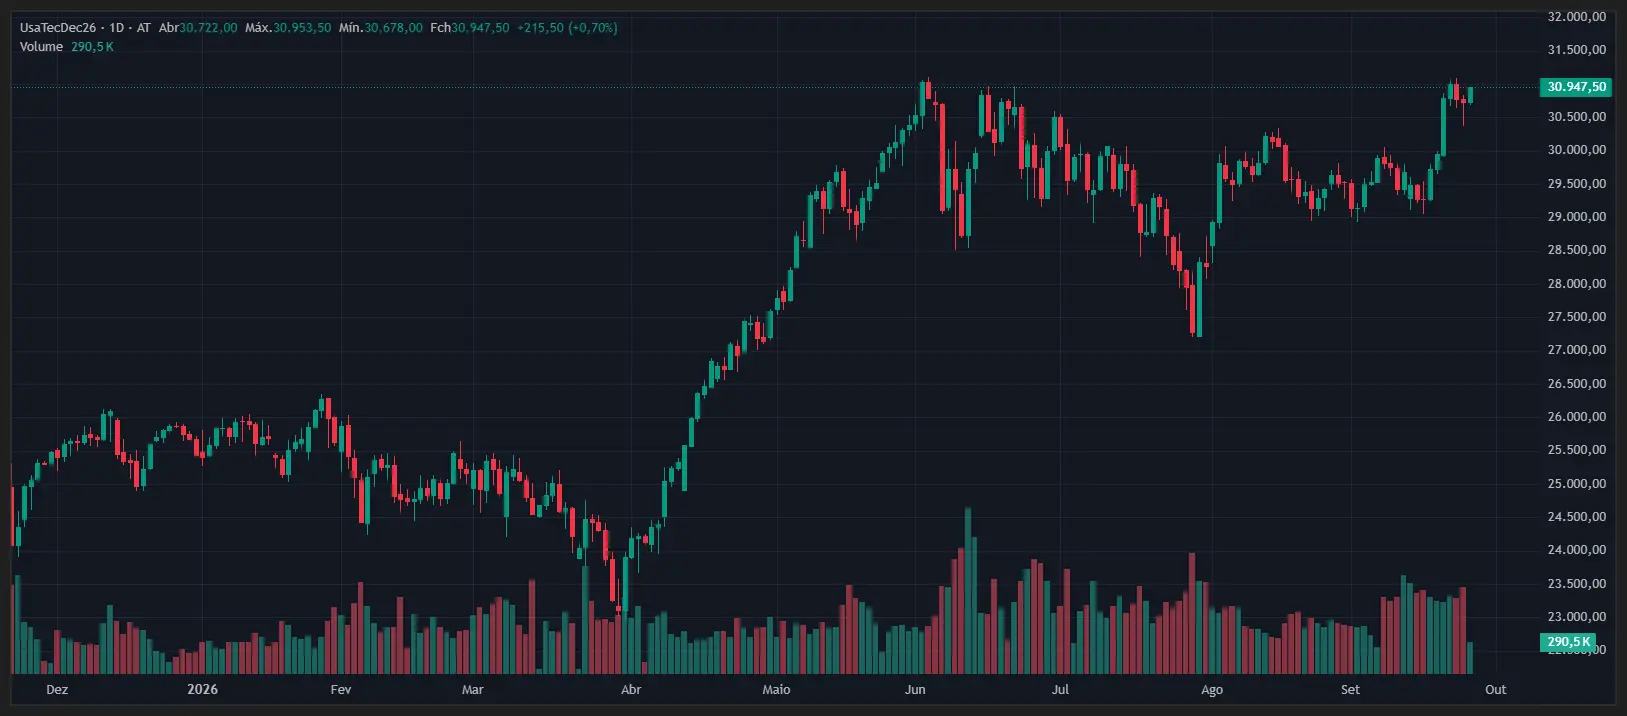Click the 25.000,00 price axis label
This screenshot has width=1627, height=716.
(x=1577, y=484)
